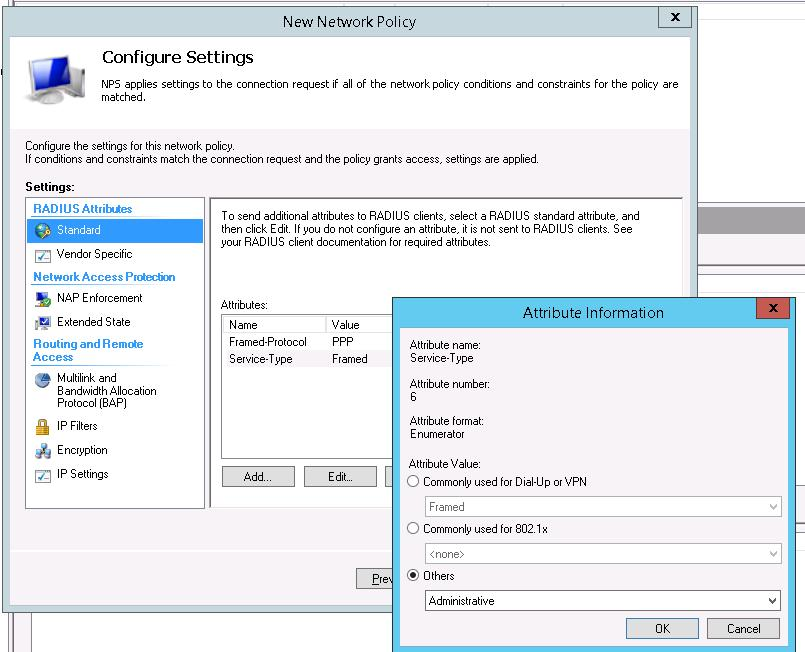Open the <none> 802.1x dropdown
The width and height of the screenshot is (805, 652).
[x=603, y=554]
